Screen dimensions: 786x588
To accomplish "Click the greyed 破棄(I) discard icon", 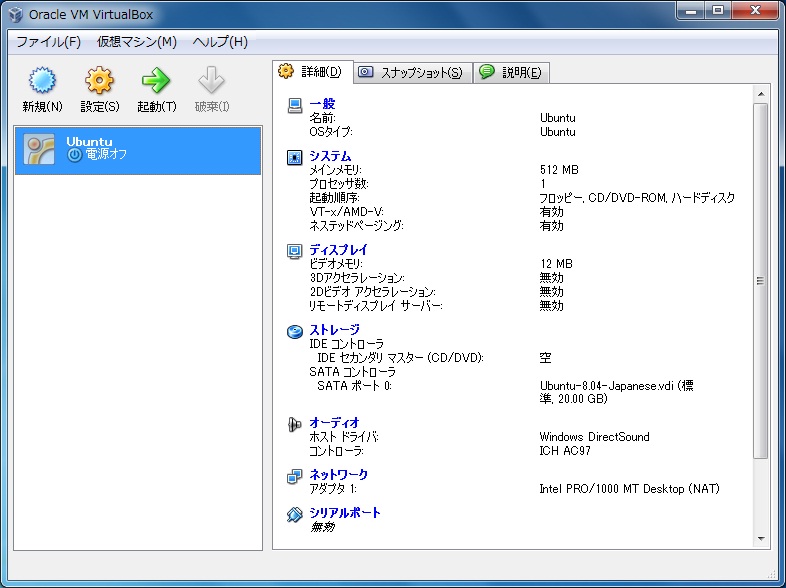I will click(x=211, y=80).
